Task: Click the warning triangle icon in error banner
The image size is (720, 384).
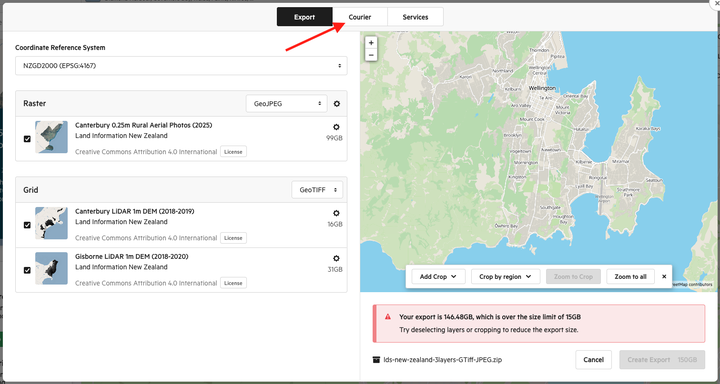Action: click(388, 317)
